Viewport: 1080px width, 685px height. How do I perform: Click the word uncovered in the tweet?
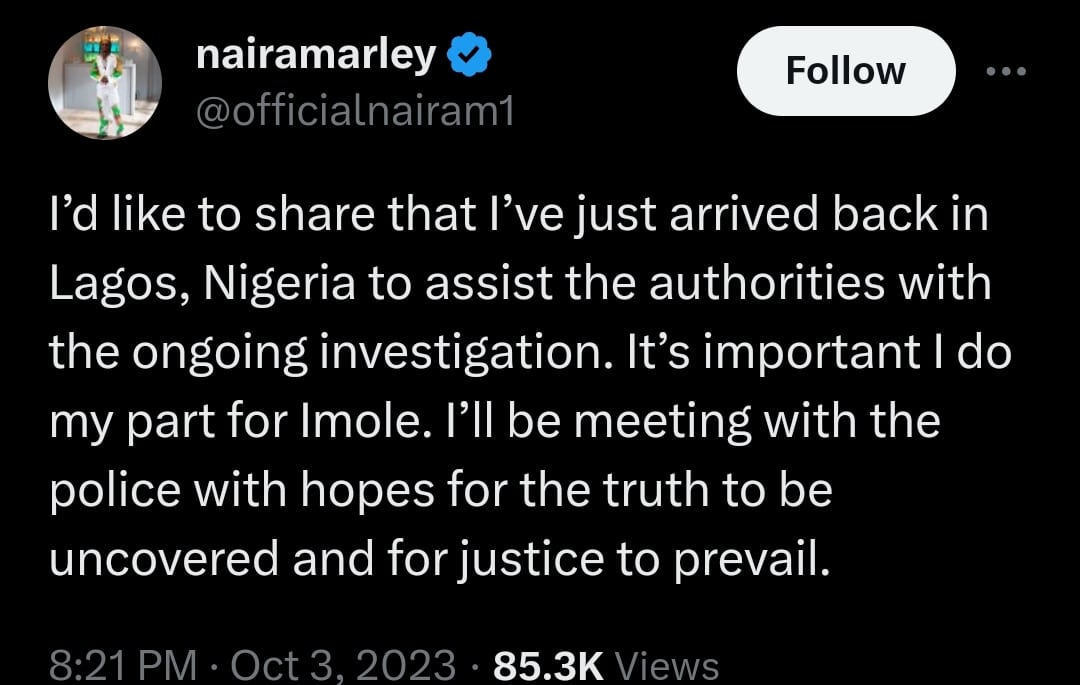164,559
